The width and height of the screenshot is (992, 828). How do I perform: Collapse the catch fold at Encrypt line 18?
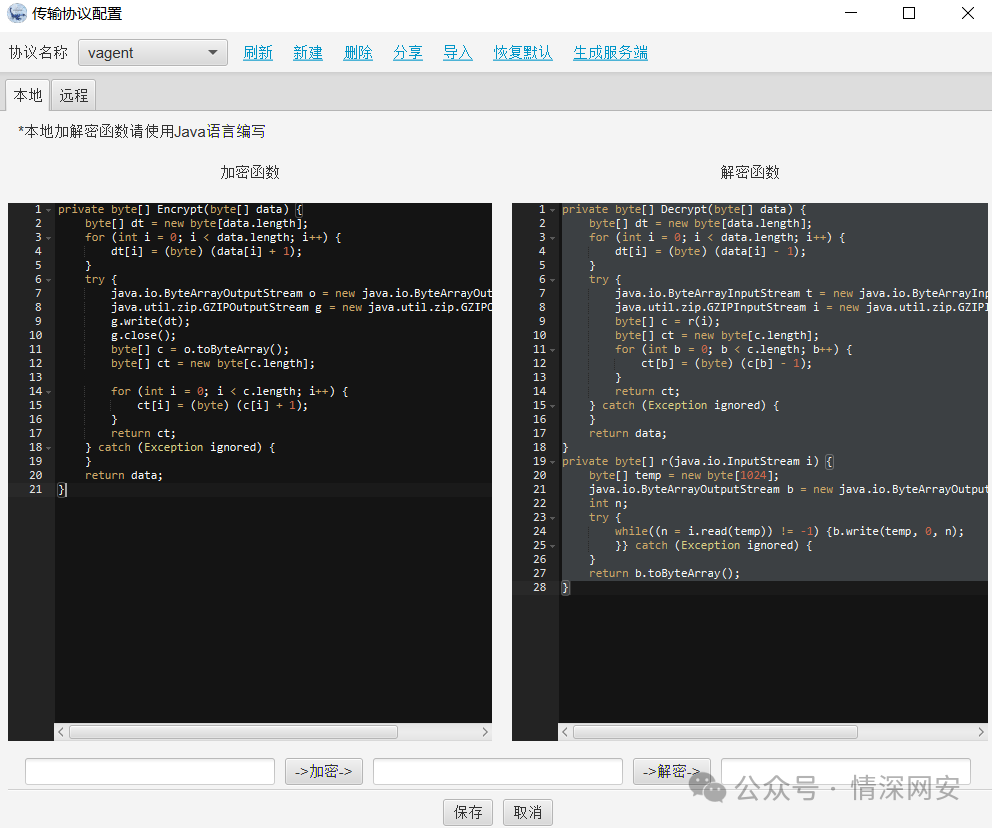(49, 448)
